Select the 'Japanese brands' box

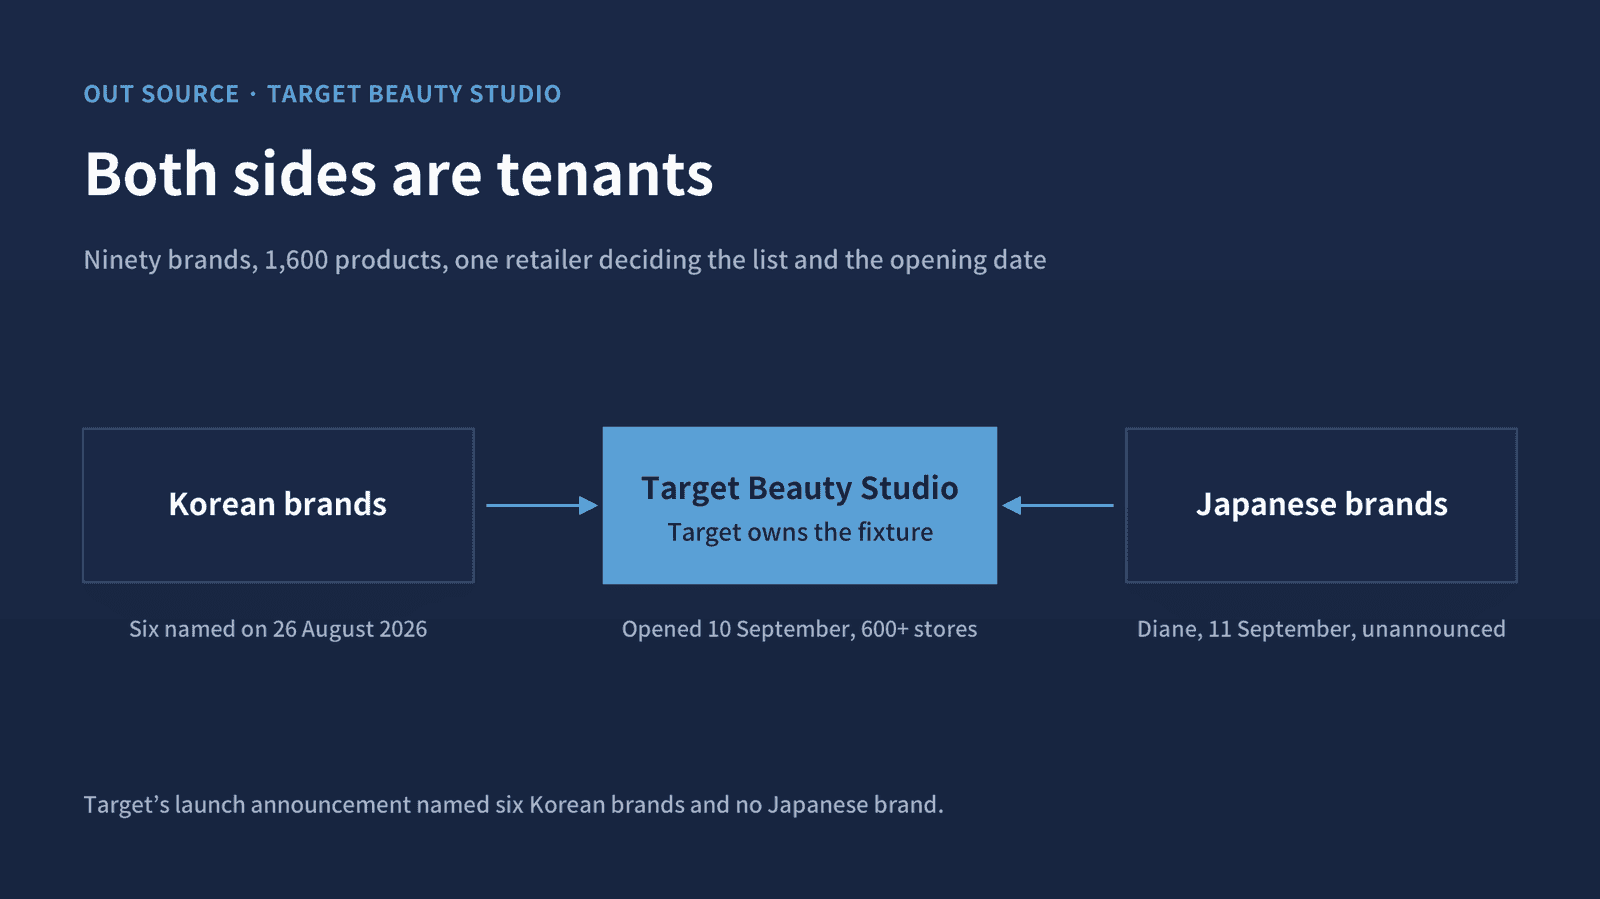tap(1321, 505)
